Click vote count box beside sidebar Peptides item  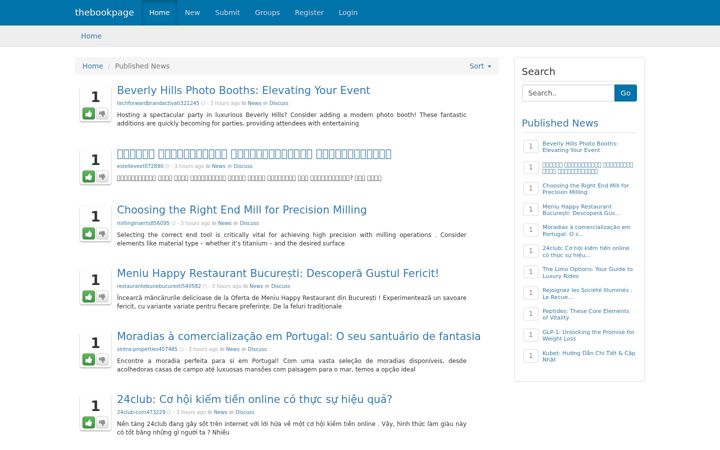[x=531, y=314]
